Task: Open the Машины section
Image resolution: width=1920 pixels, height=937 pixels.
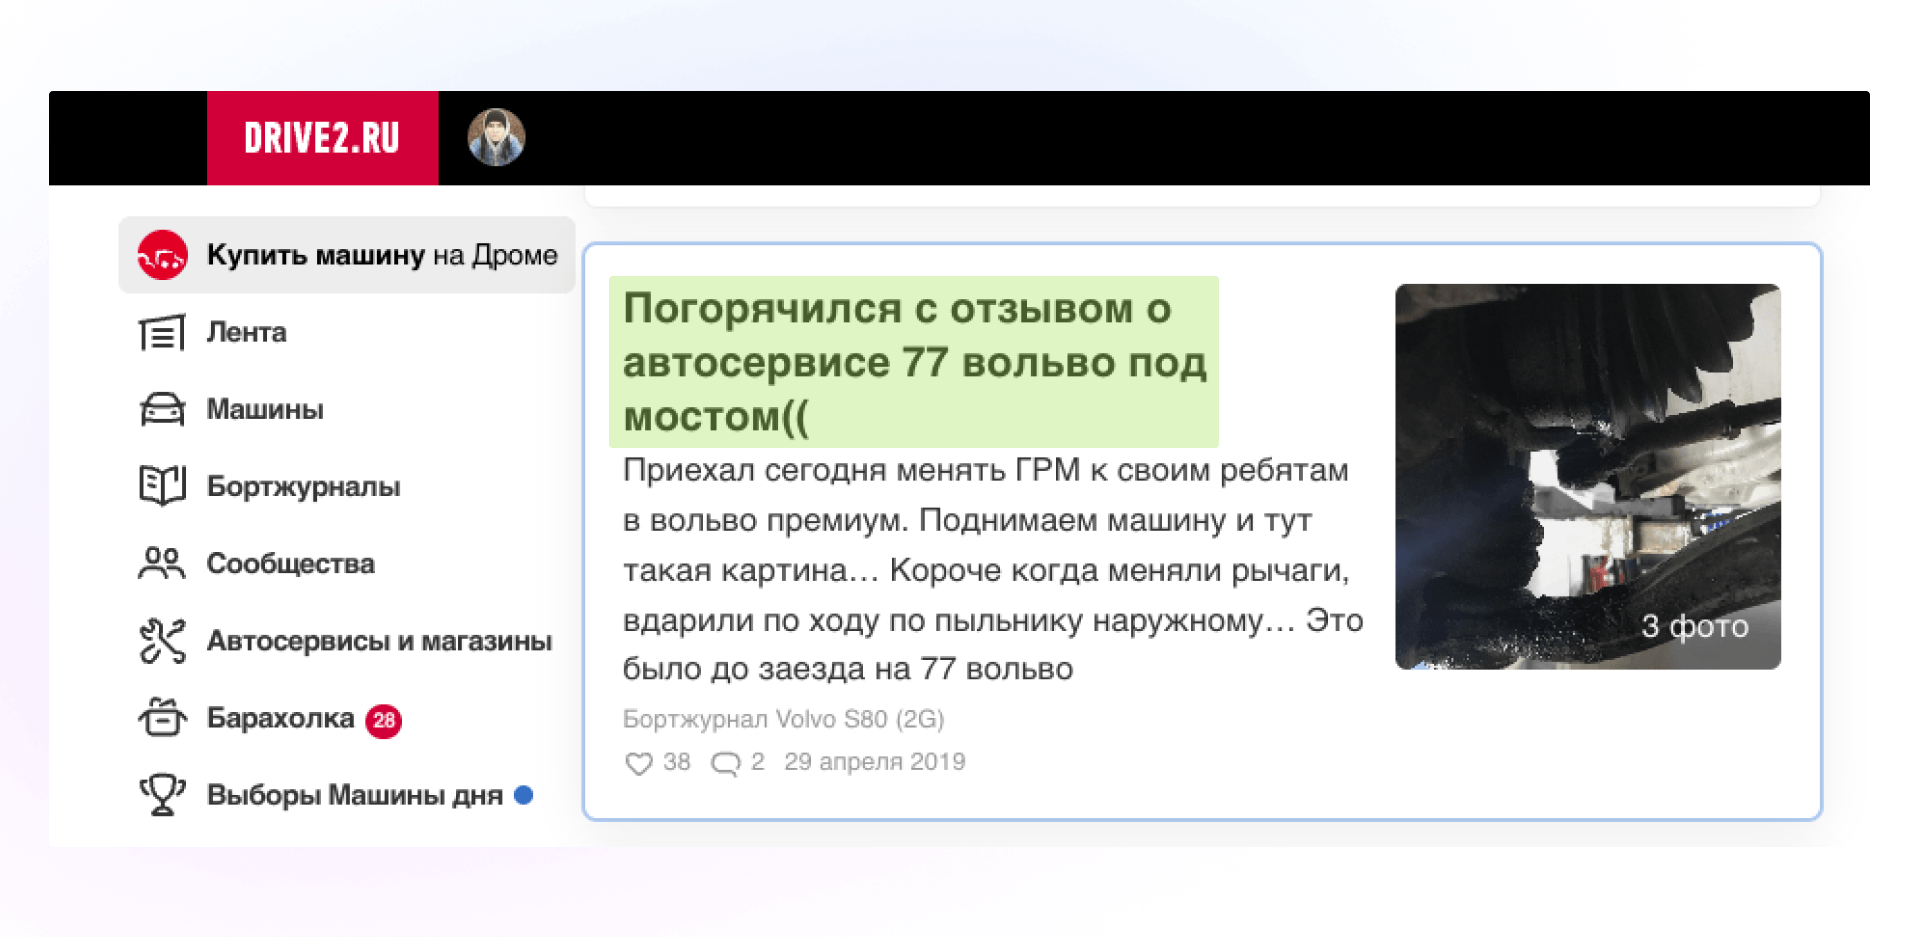Action: [265, 409]
